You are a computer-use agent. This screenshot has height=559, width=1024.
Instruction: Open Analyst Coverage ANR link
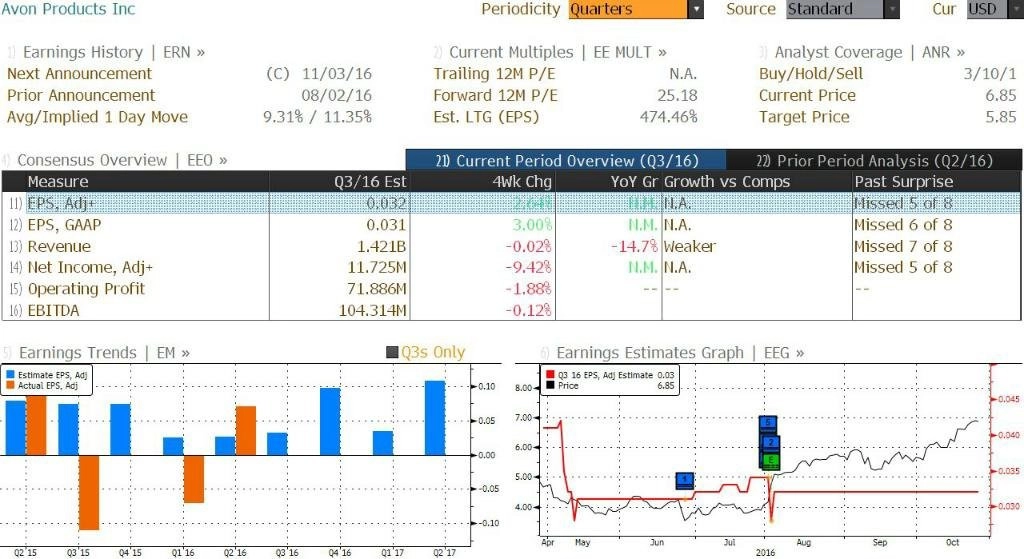[x=870, y=52]
